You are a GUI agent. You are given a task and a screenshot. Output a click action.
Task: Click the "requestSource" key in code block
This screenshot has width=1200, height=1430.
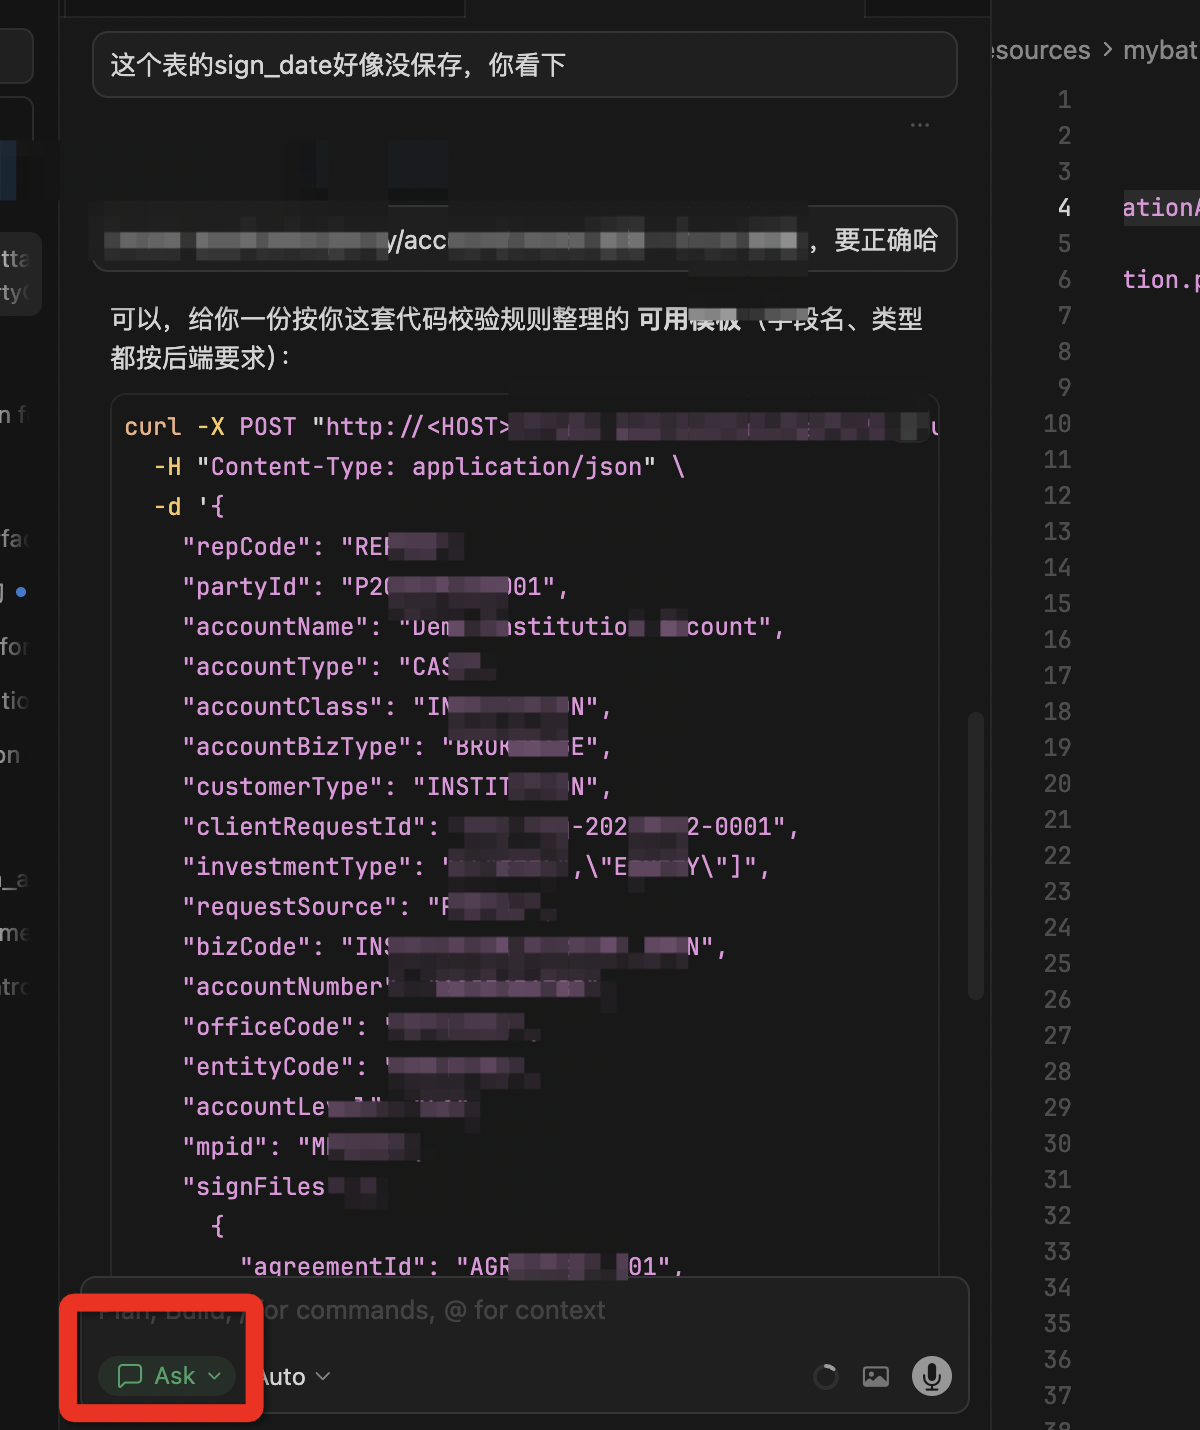pyautogui.click(x=296, y=907)
